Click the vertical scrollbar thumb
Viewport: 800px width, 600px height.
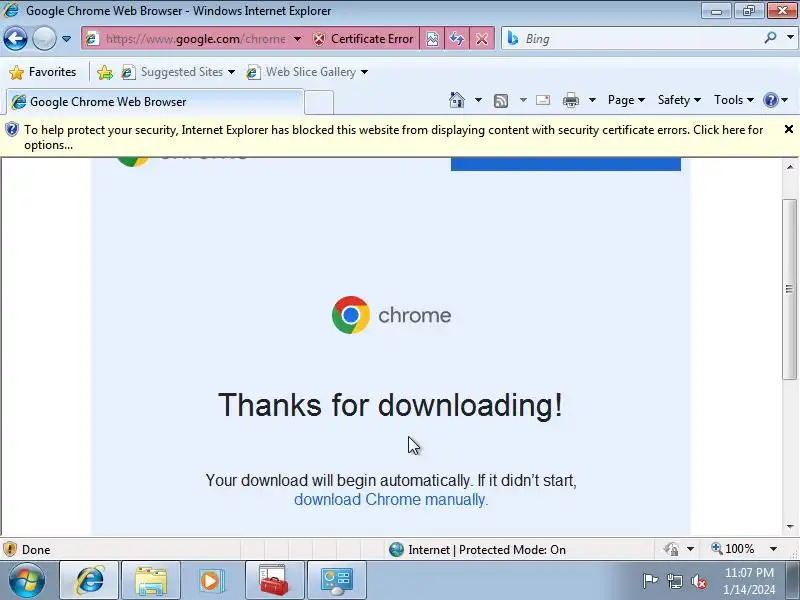pyautogui.click(x=790, y=289)
